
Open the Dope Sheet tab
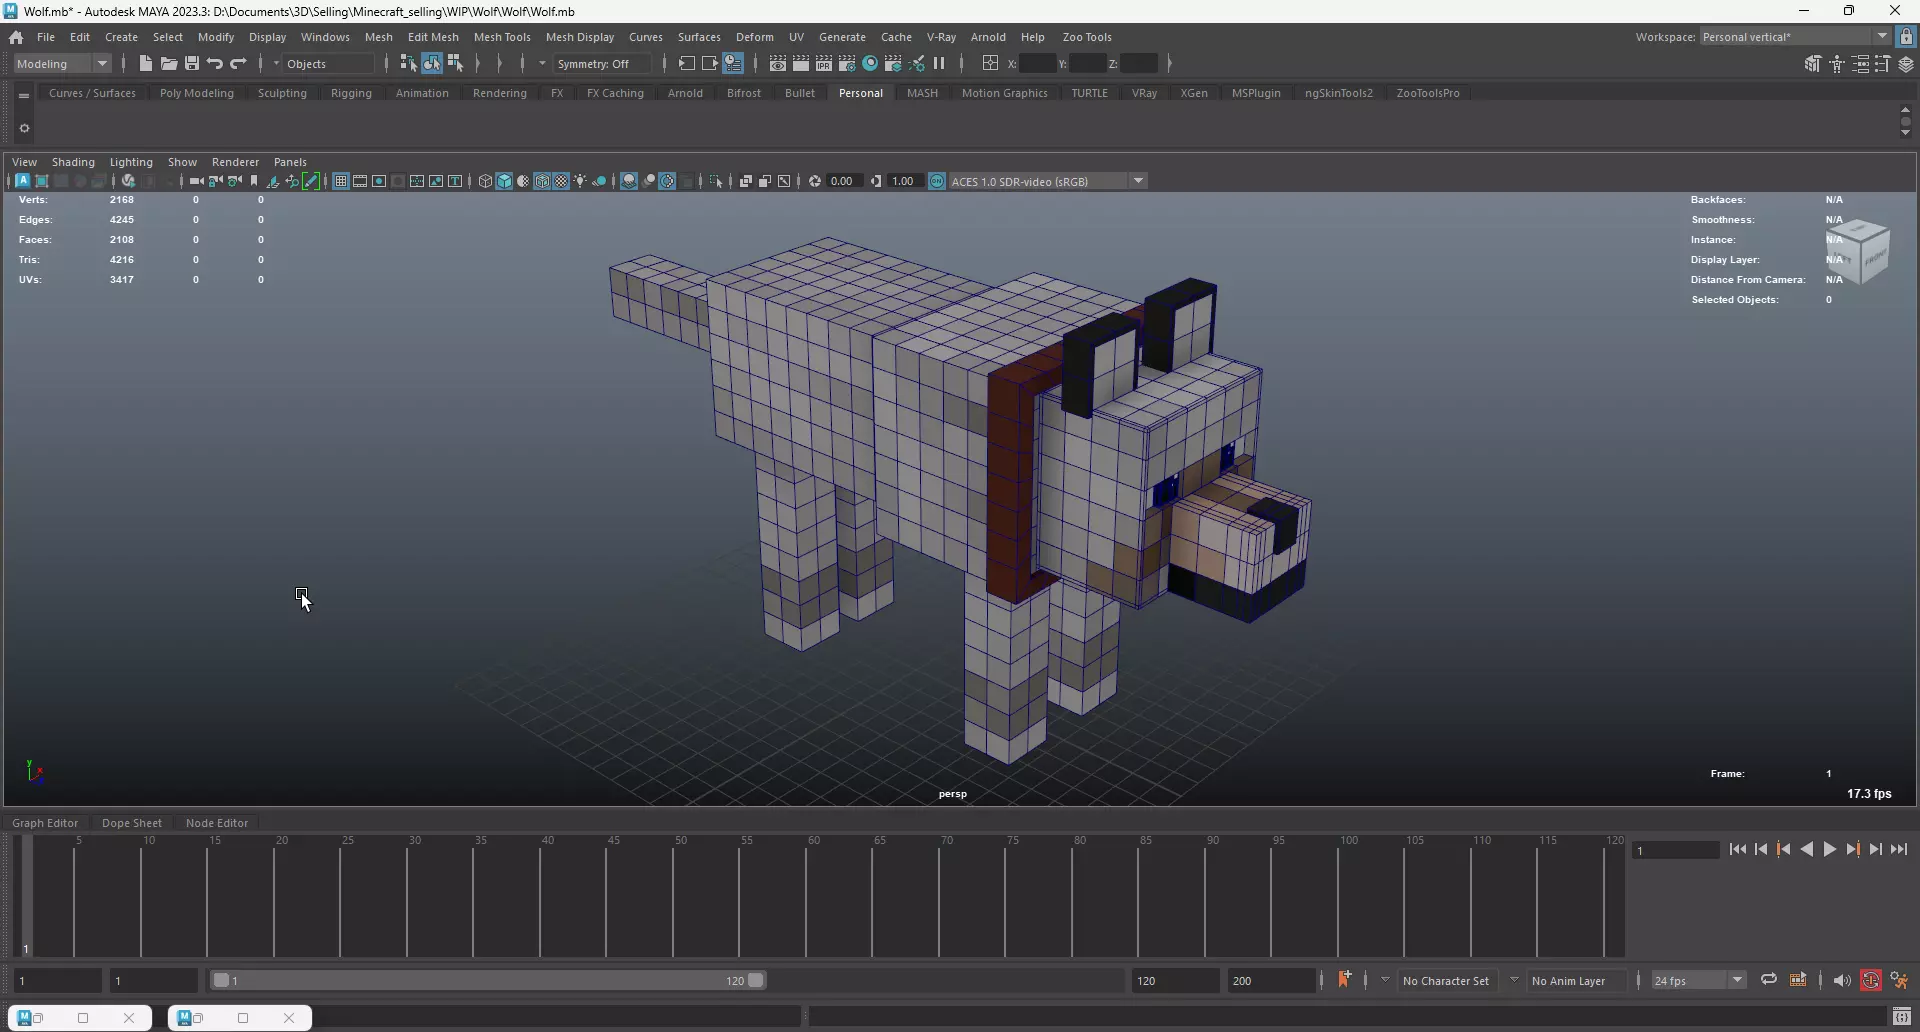tap(132, 823)
